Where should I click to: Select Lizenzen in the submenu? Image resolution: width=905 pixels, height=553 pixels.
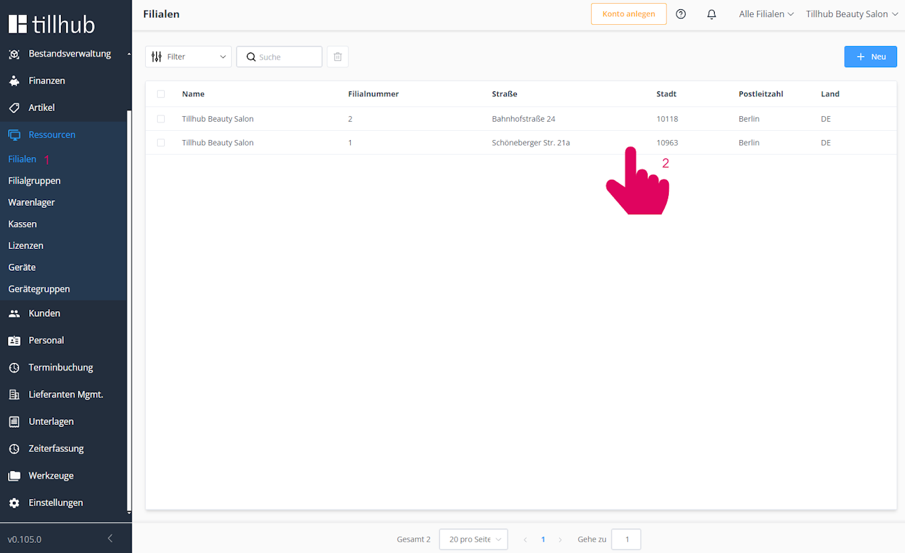pos(25,246)
